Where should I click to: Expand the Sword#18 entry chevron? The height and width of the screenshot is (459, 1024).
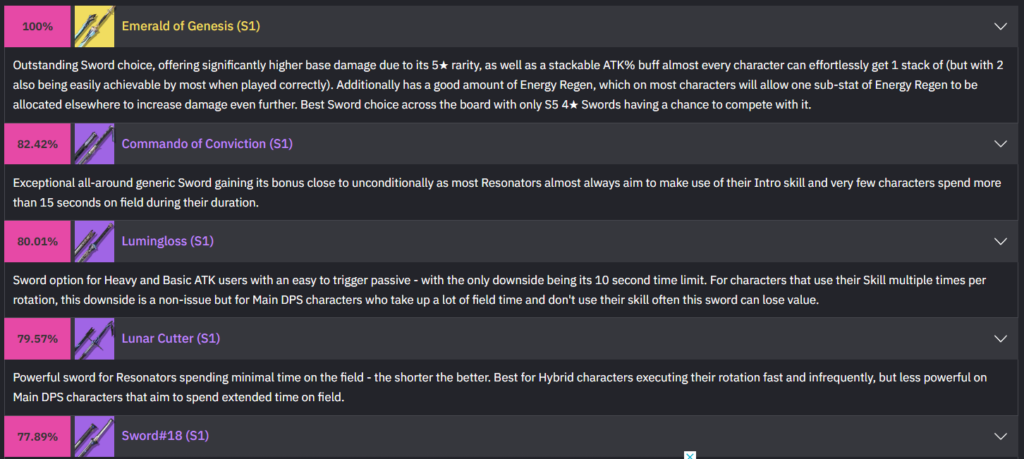tap(1000, 436)
